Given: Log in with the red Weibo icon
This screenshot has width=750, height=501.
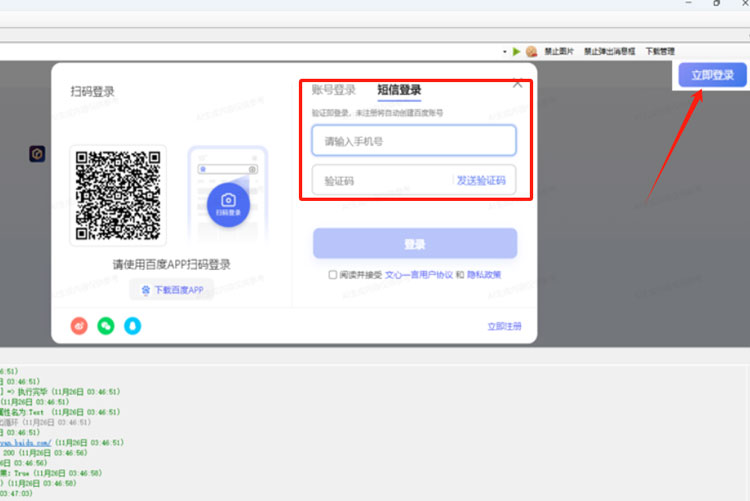Looking at the screenshot, I should point(79,326).
